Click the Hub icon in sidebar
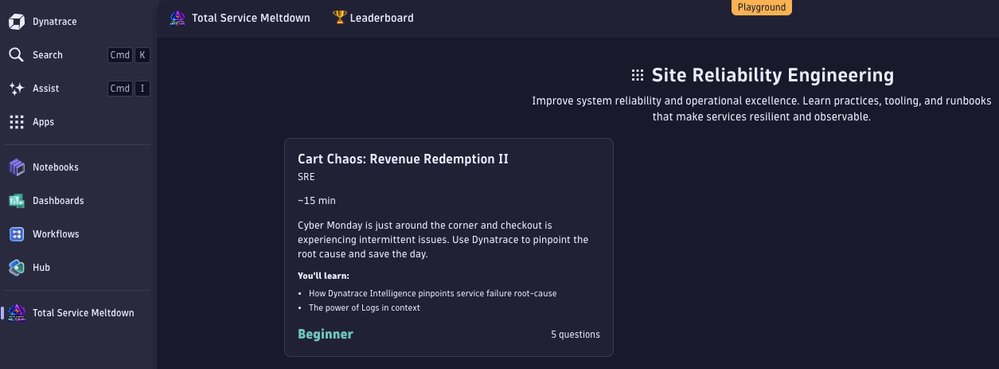999x369 pixels. pyautogui.click(x=17, y=268)
